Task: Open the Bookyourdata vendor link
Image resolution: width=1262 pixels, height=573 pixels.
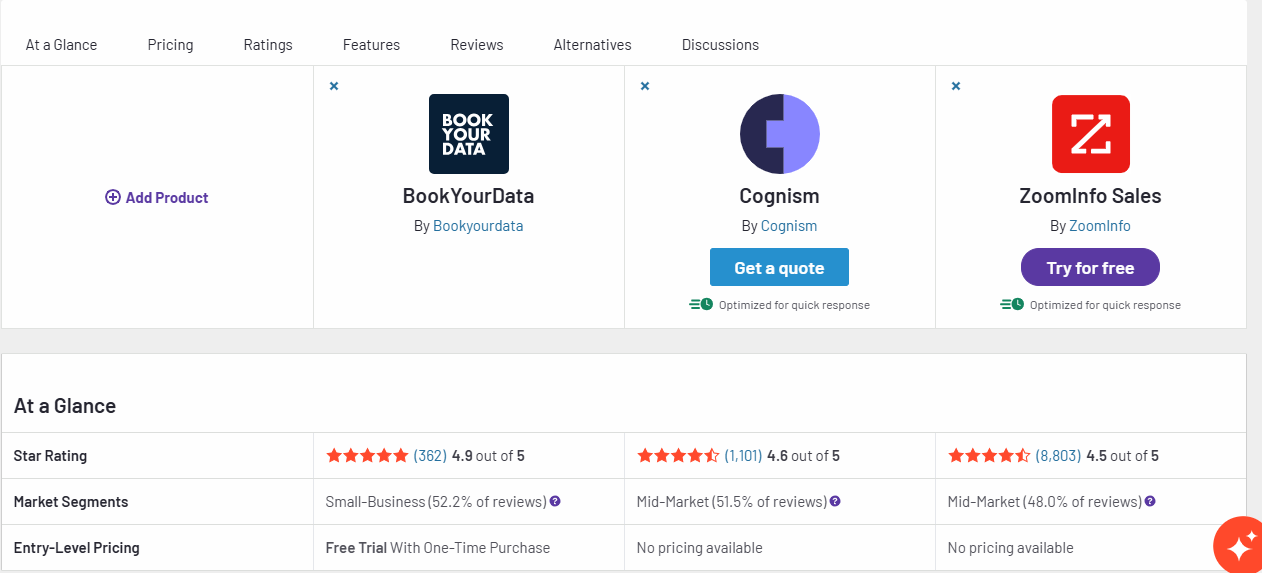Action: 478,226
